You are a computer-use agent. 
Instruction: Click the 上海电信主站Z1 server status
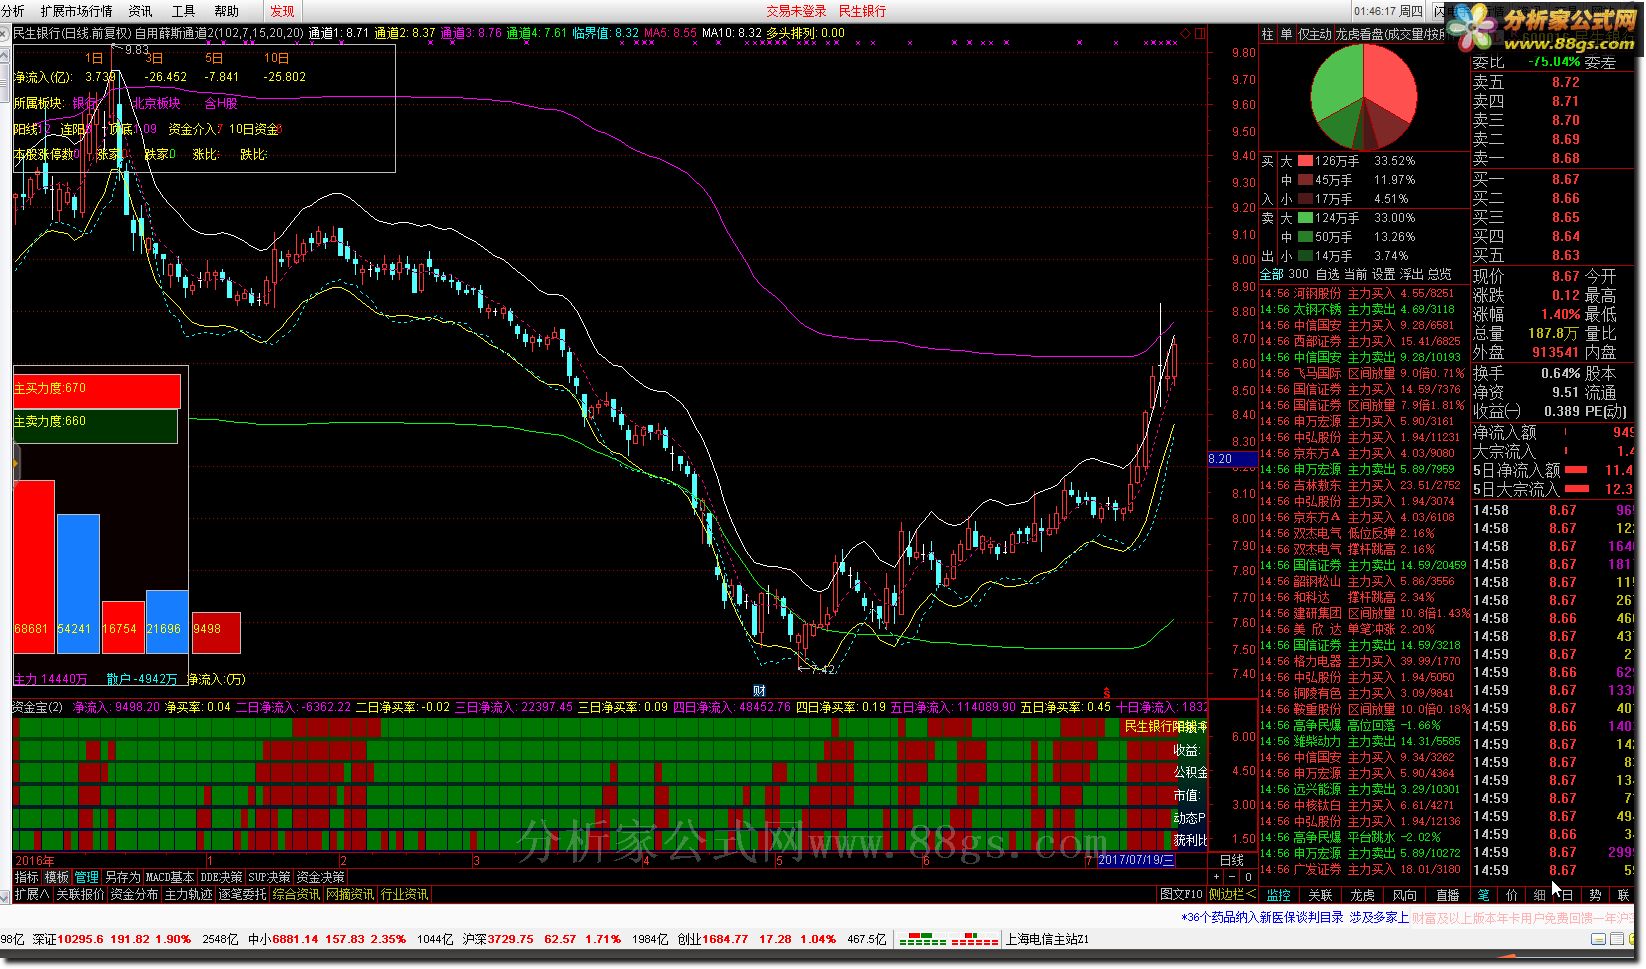click(1047, 939)
